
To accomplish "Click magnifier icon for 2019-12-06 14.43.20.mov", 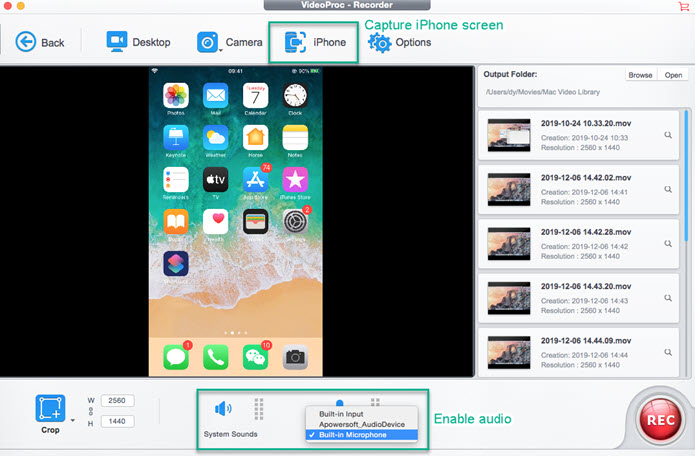I will 668,298.
